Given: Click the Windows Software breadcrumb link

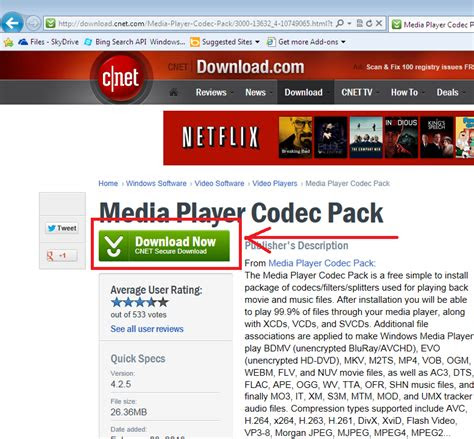Looking at the screenshot, I should 156,183.
